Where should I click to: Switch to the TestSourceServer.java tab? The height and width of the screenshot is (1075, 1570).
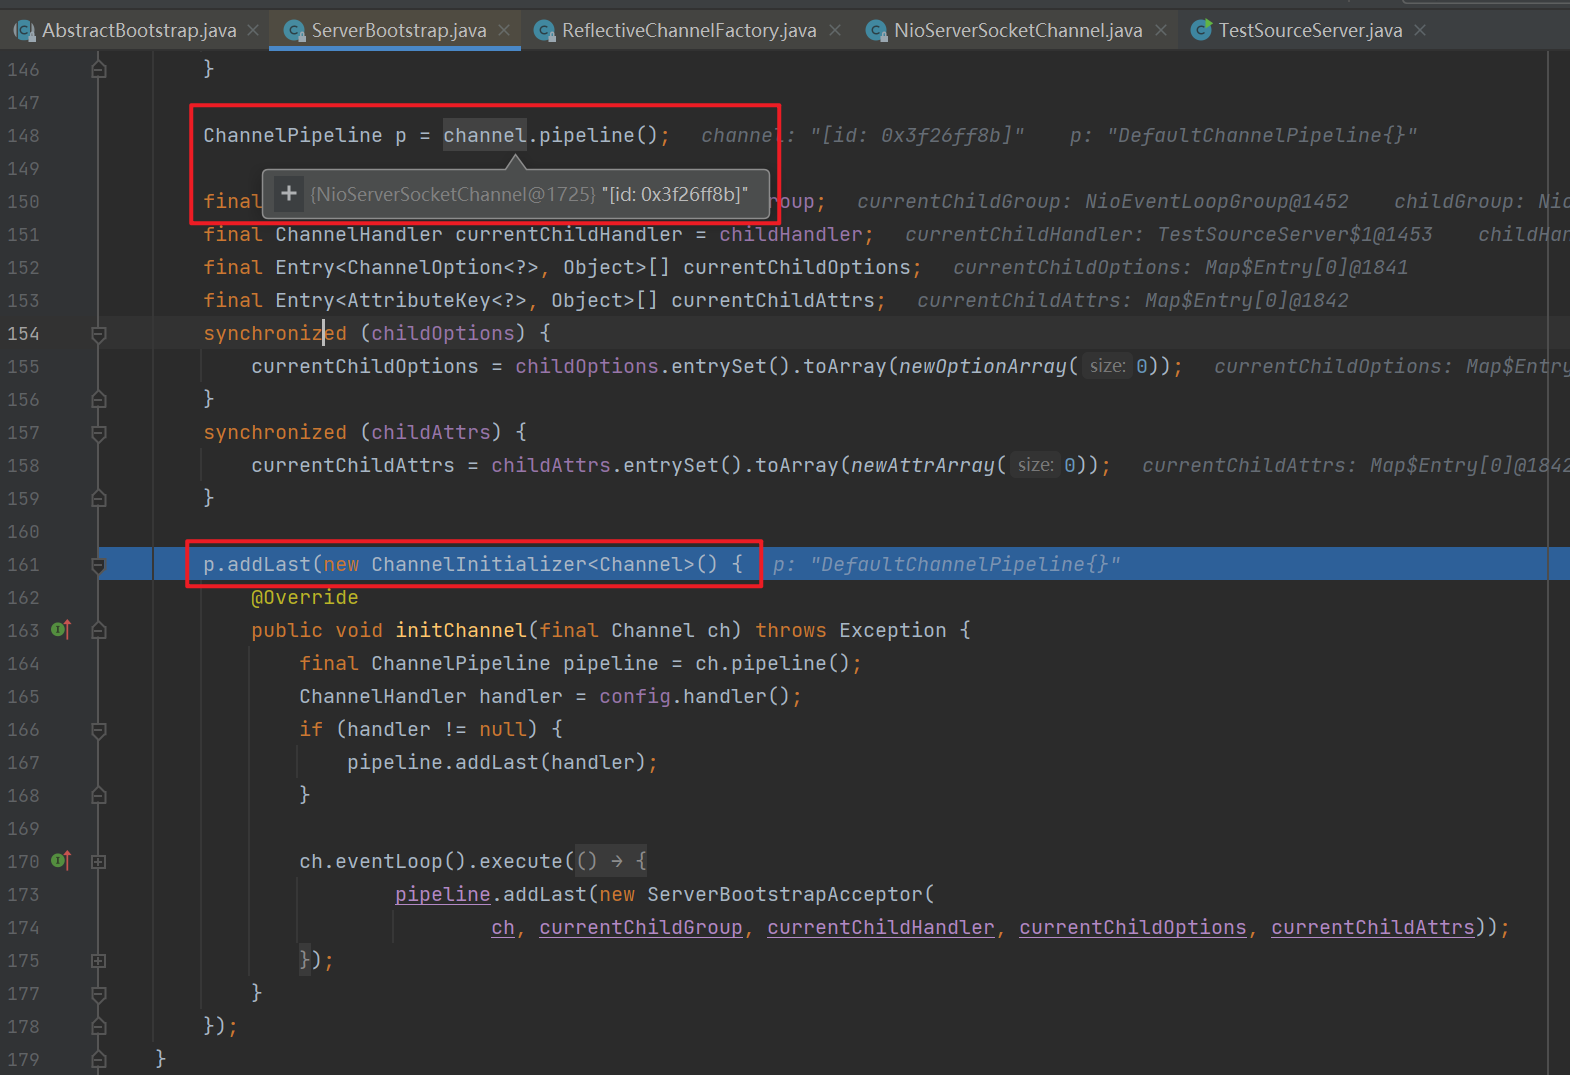[x=1309, y=31]
